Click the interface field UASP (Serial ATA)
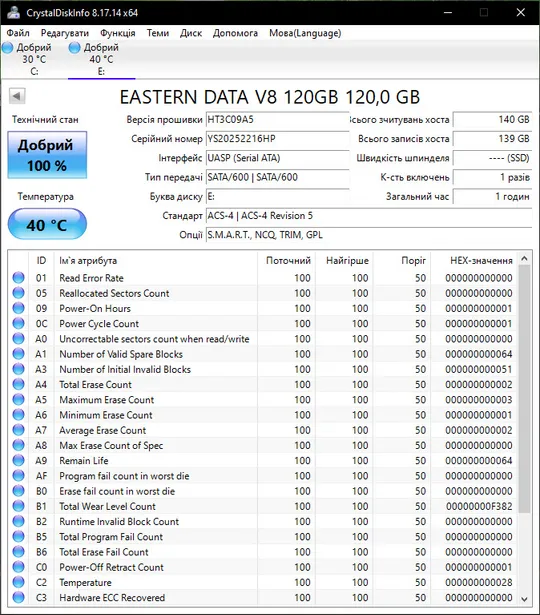The height and width of the screenshot is (615, 540). [278, 158]
